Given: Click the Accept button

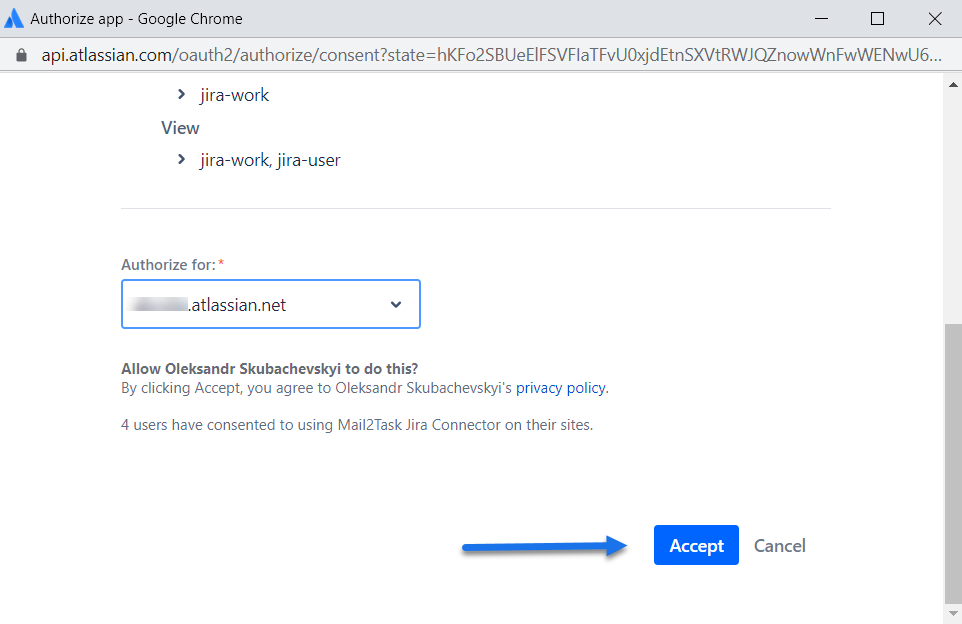Looking at the screenshot, I should pos(696,545).
